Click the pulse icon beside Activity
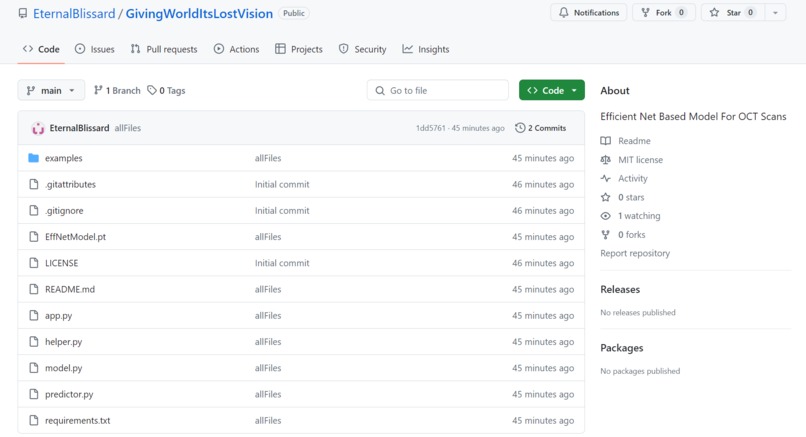Screen dimensions: 806x437 coord(606,178)
